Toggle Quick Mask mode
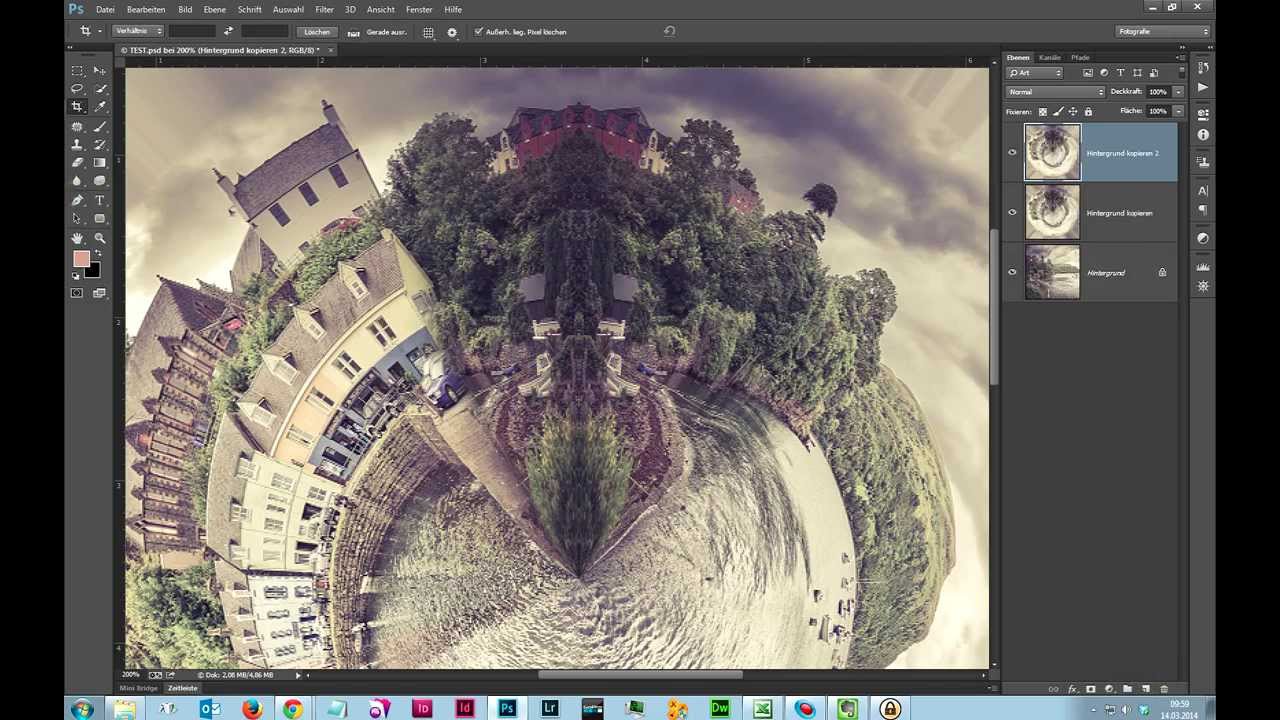The width and height of the screenshot is (1280, 720). point(77,293)
